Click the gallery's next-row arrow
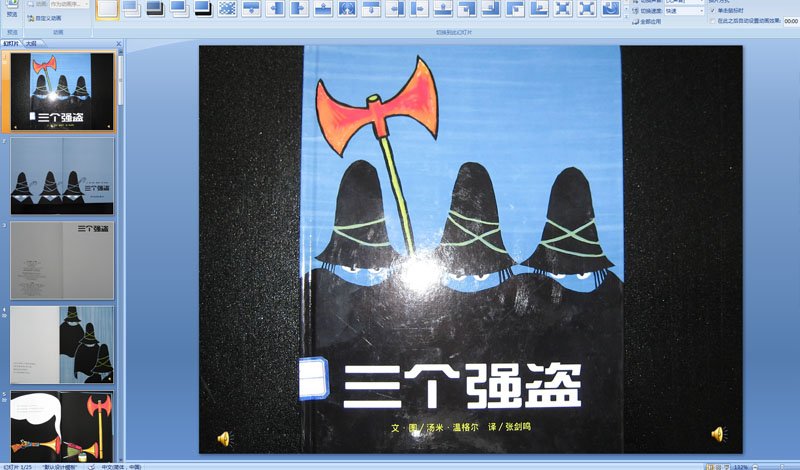The image size is (800, 470). click(627, 9)
